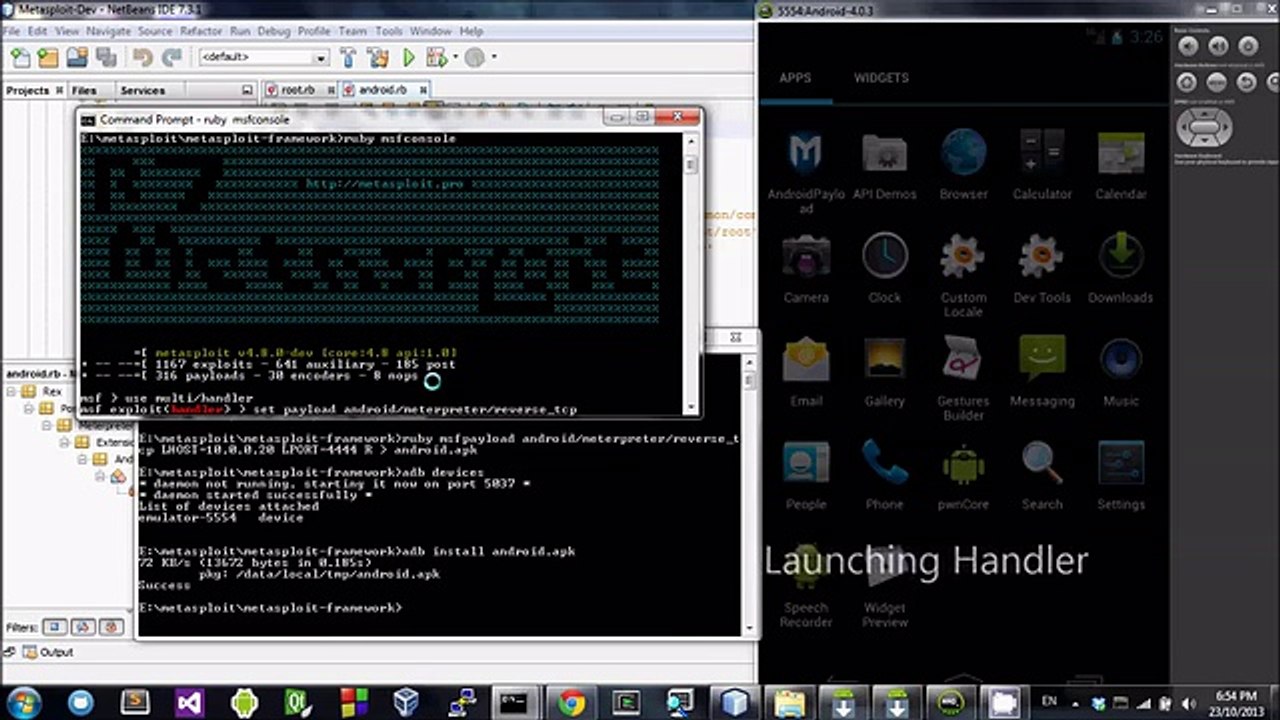Switch to root.rb editor tab

click(x=298, y=89)
